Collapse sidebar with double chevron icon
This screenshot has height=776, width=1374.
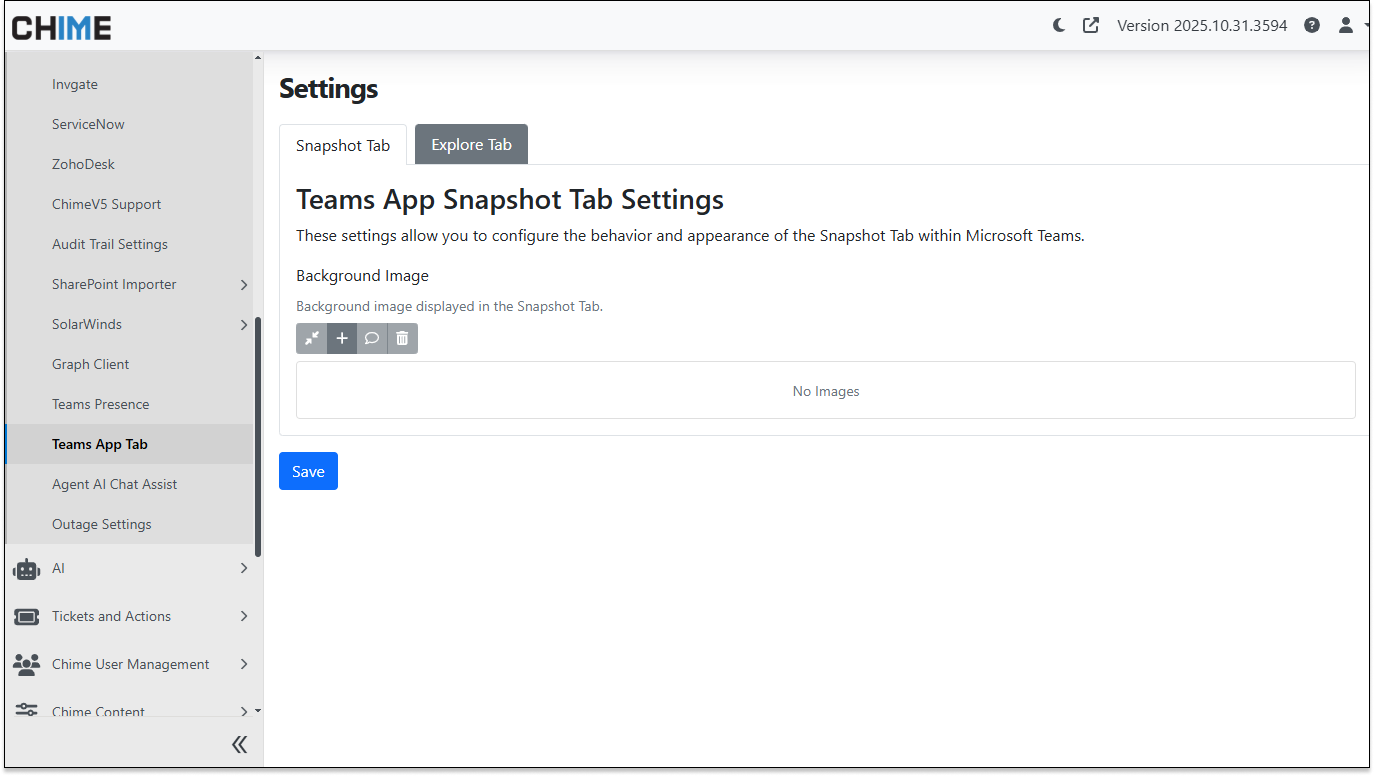click(239, 744)
